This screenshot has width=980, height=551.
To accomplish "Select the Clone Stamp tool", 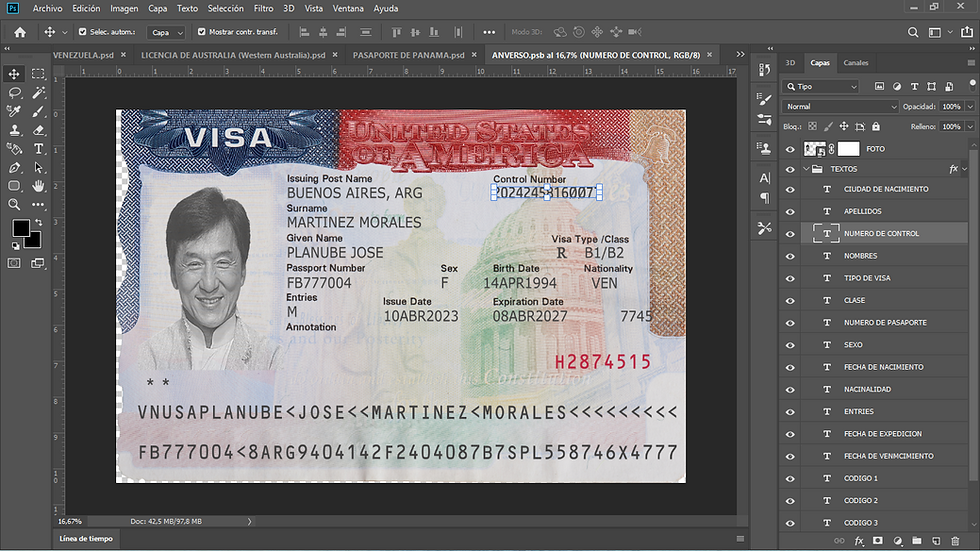I will (14, 130).
